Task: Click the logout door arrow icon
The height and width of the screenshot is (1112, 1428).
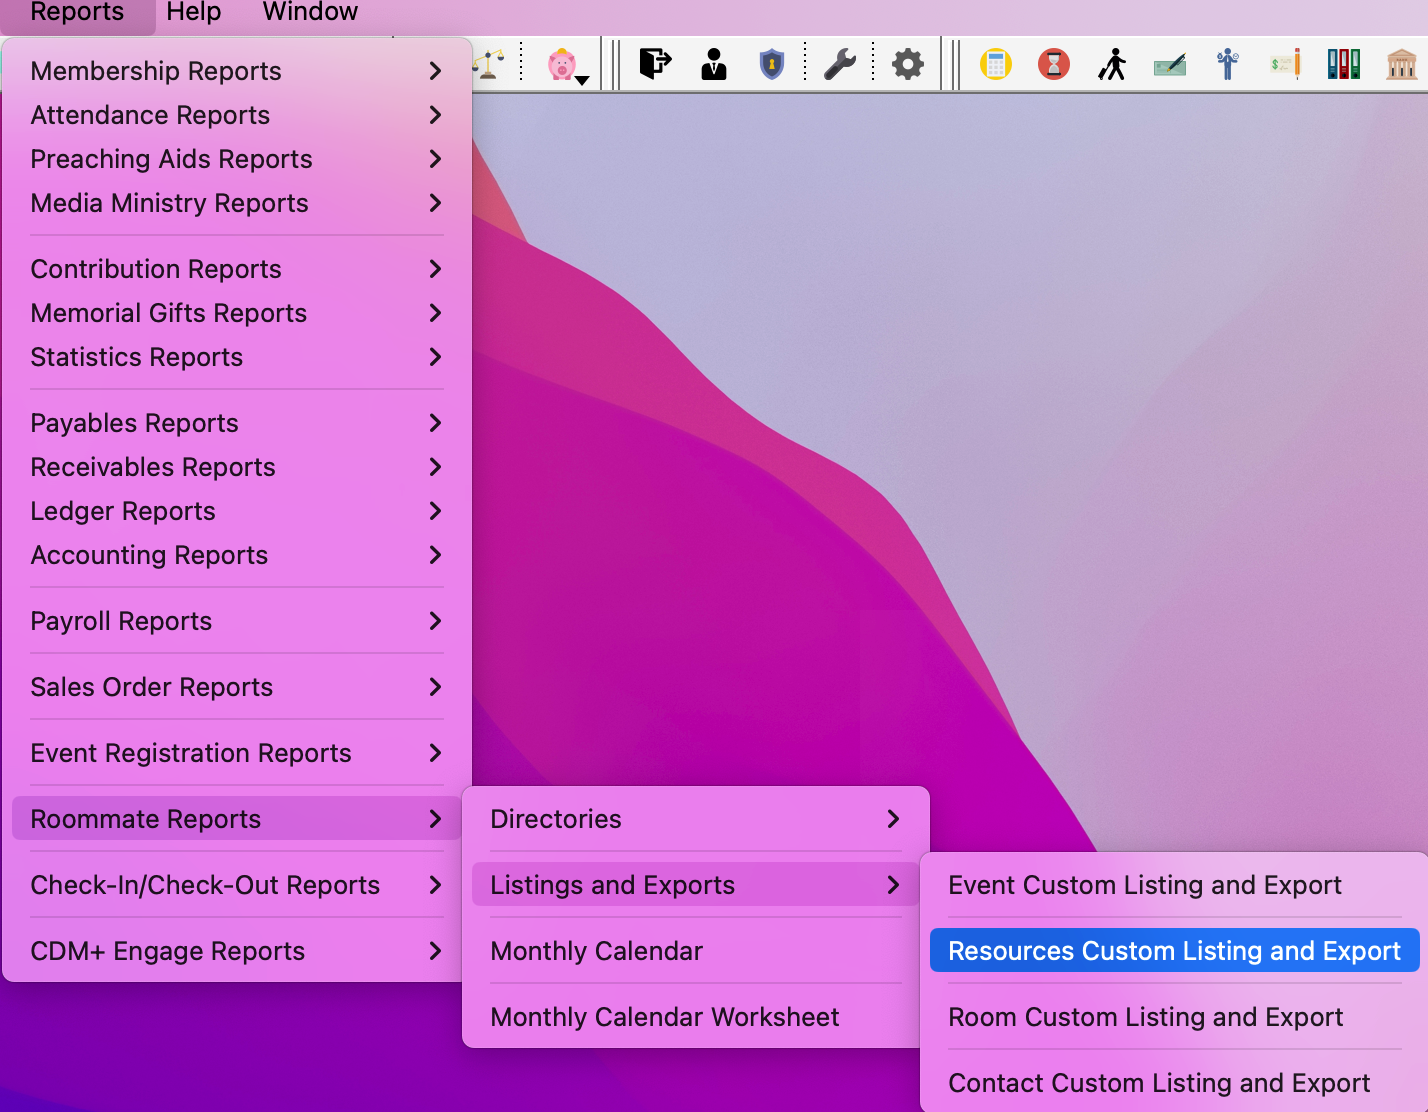Action: (x=655, y=65)
